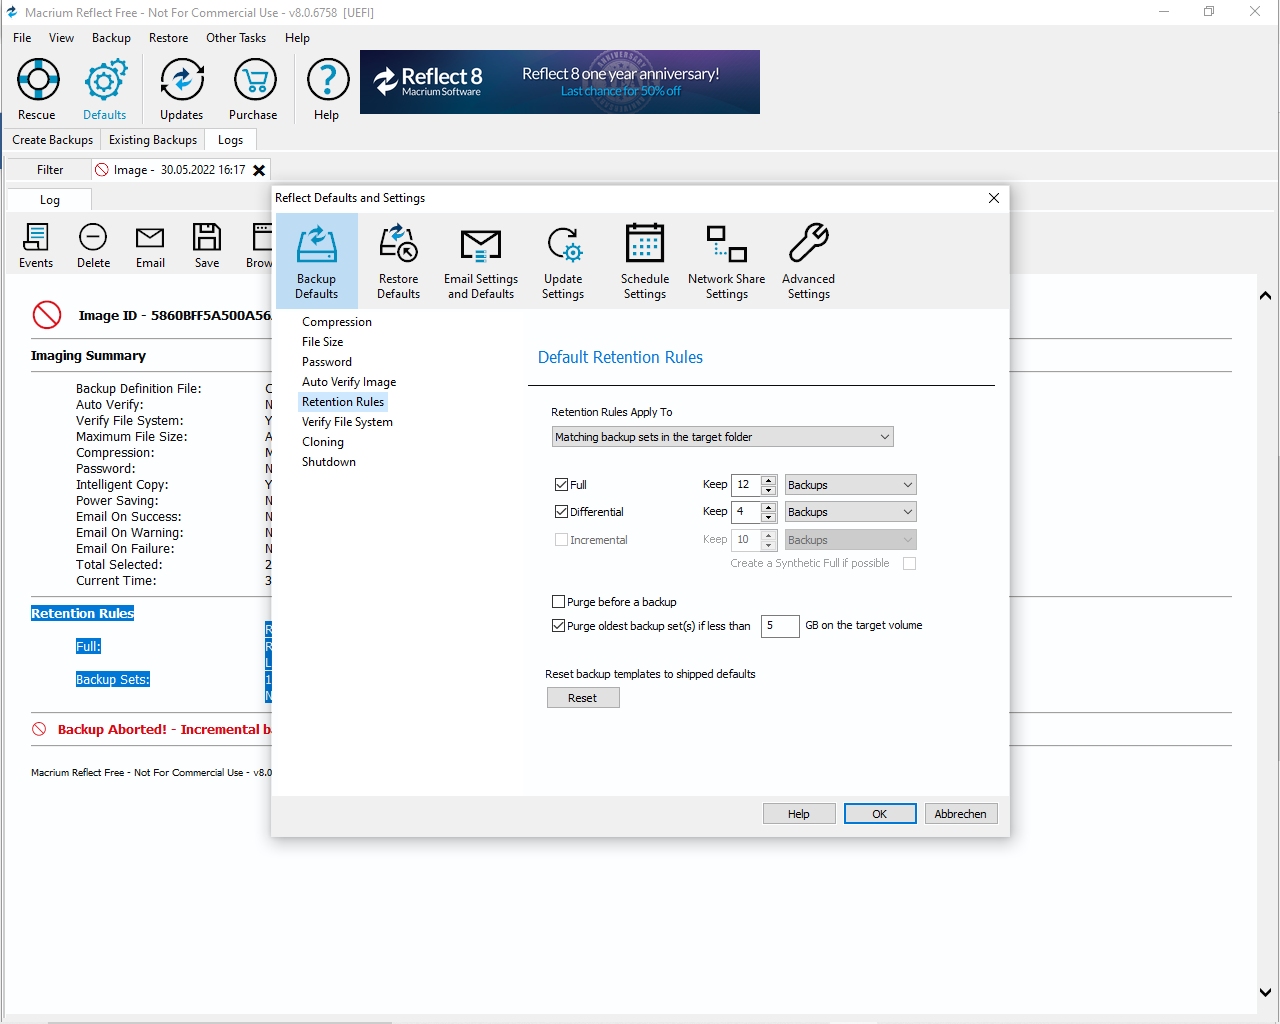The image size is (1280, 1024).
Task: Click the dialog Help button
Action: [799, 814]
